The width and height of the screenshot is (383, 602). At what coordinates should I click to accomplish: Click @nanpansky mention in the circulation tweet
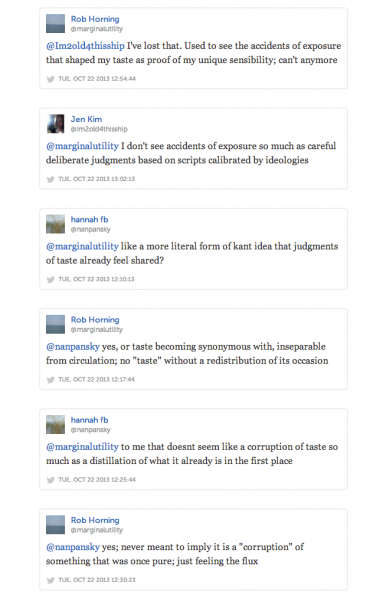point(73,346)
